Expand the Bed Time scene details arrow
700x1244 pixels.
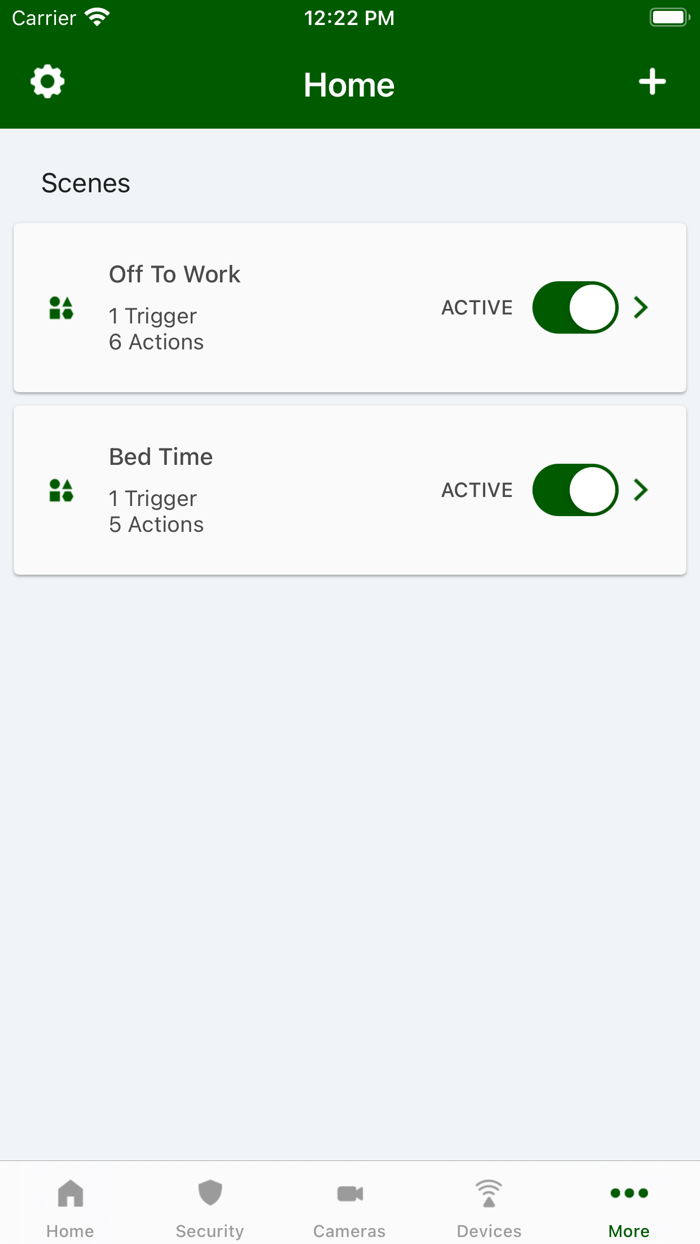(641, 490)
